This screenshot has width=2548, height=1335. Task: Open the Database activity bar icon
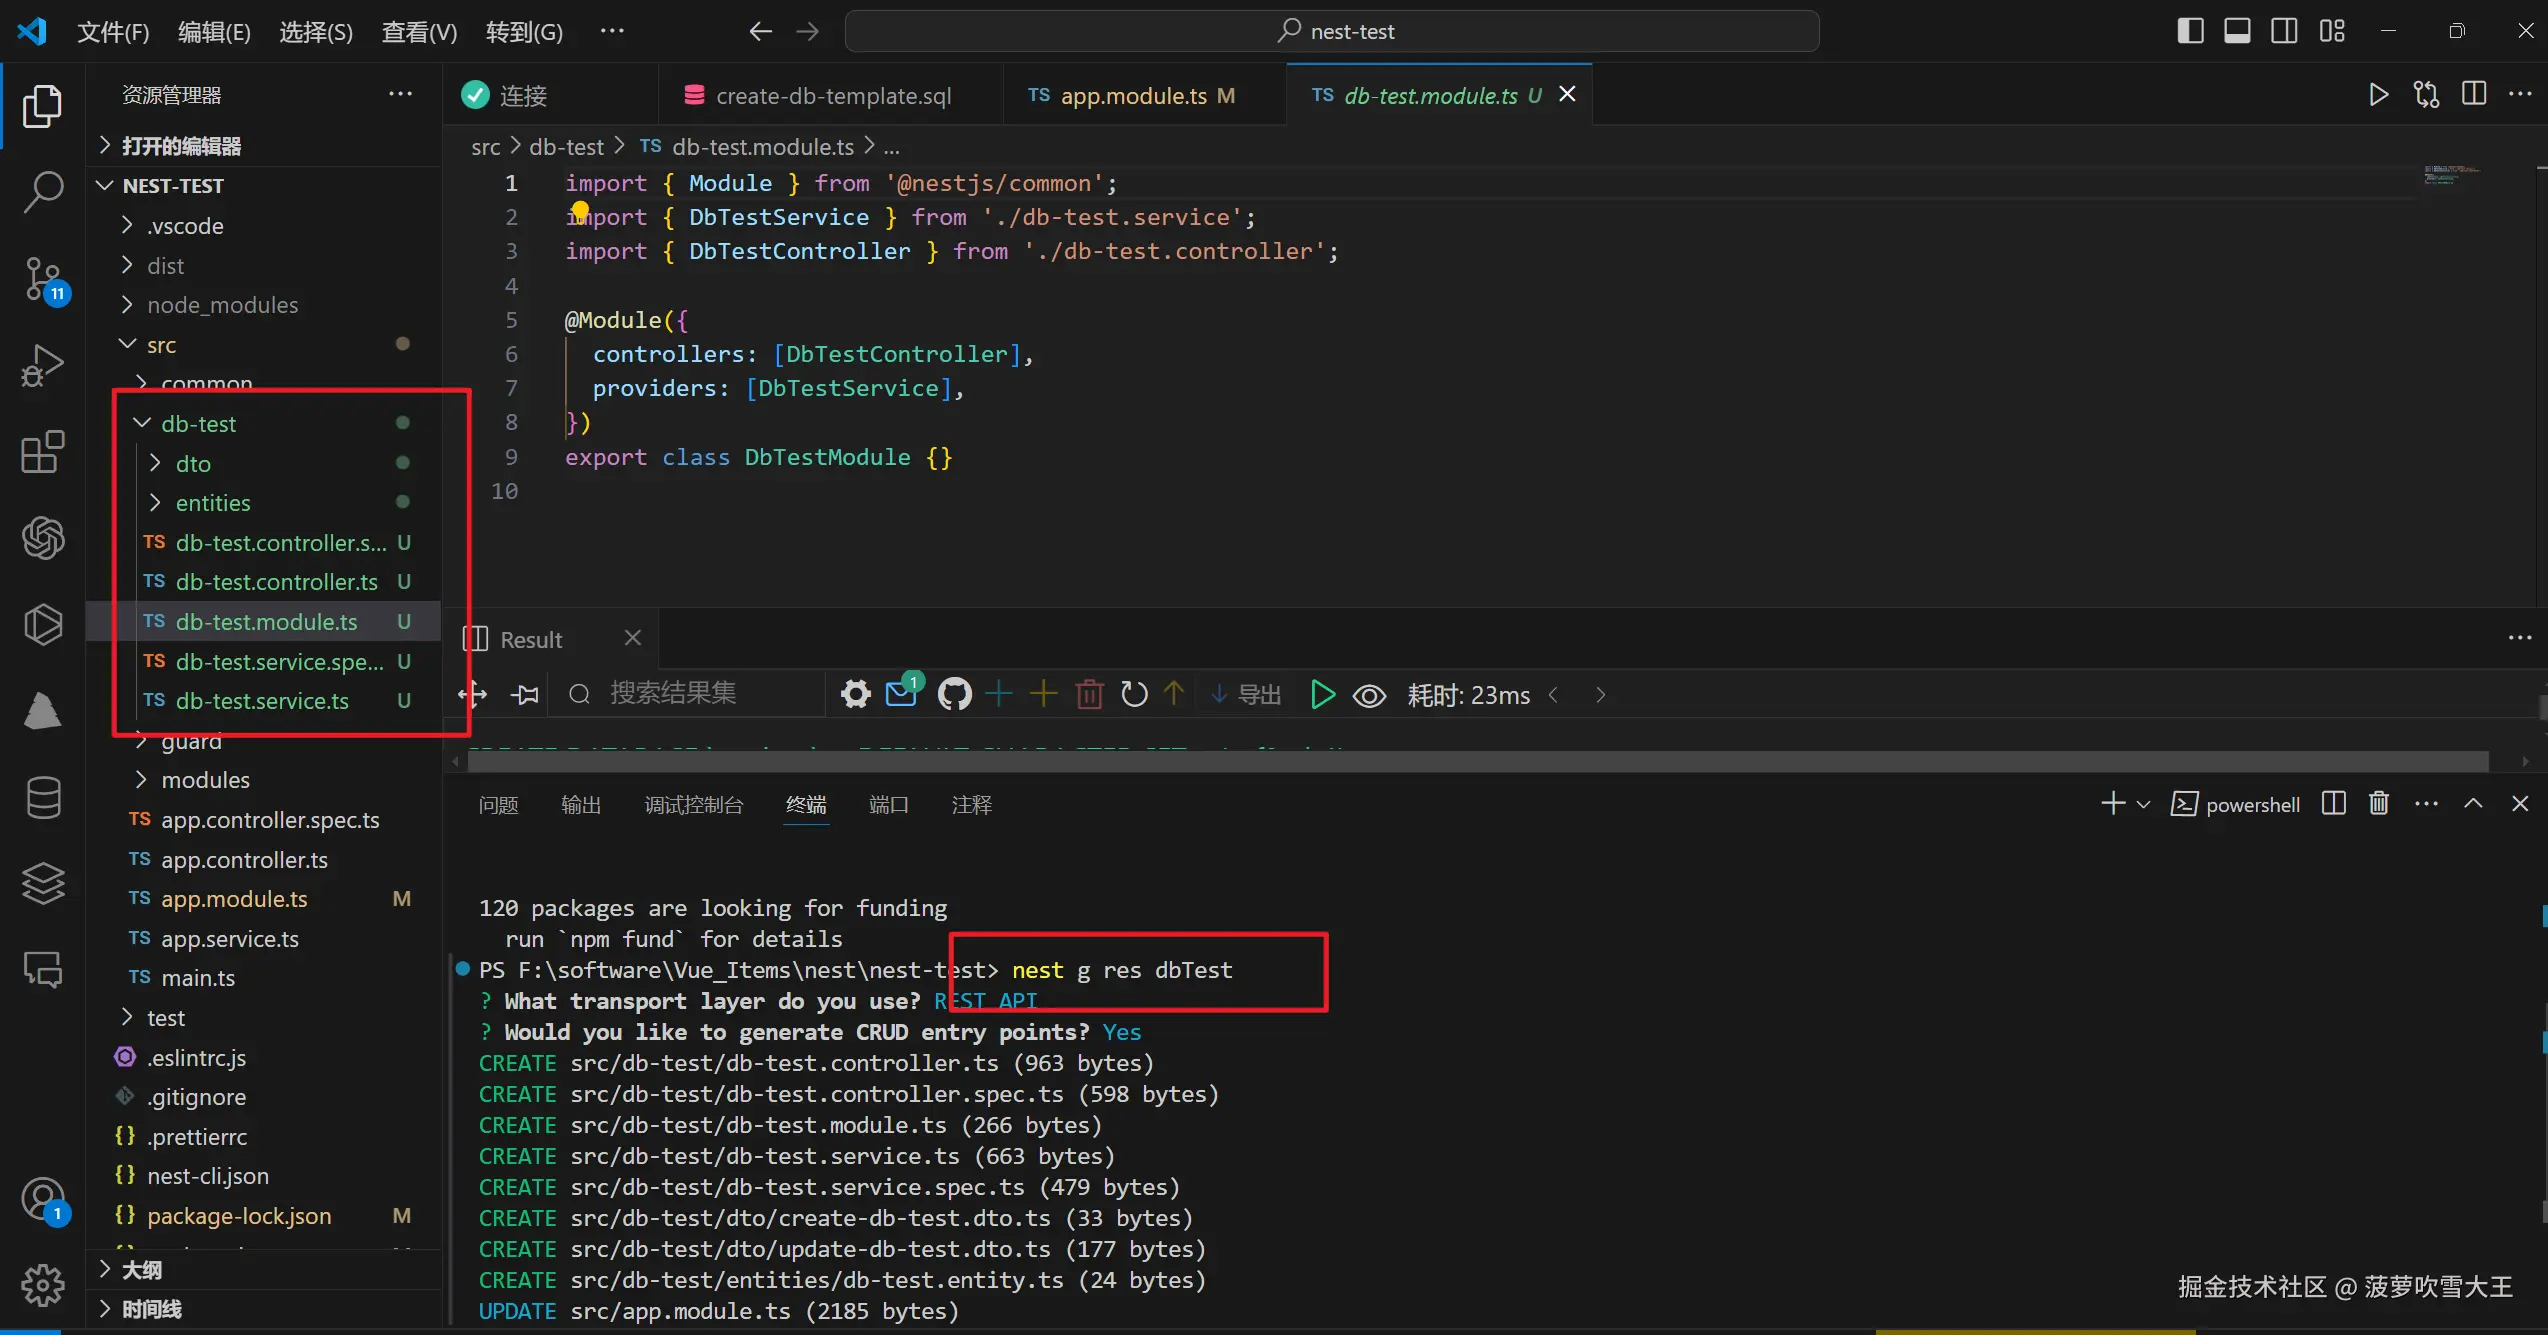pos(43,797)
